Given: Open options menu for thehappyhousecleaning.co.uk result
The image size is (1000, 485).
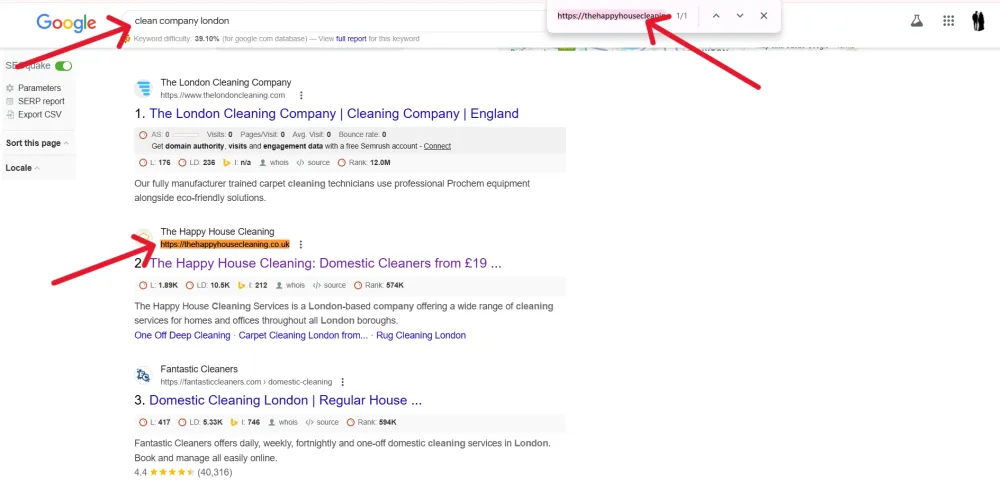Looking at the screenshot, I should coord(300,244).
